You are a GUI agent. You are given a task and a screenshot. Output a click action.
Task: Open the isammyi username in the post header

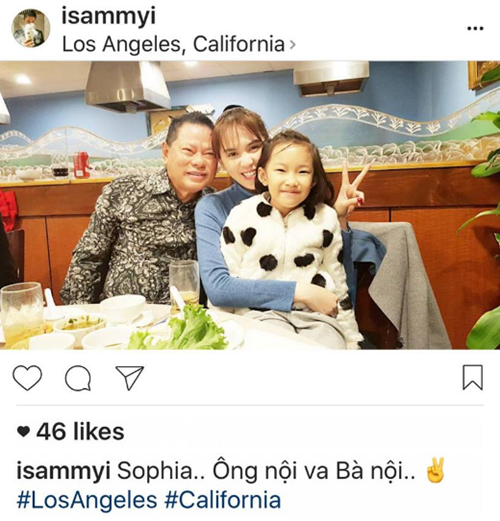pyautogui.click(x=109, y=16)
